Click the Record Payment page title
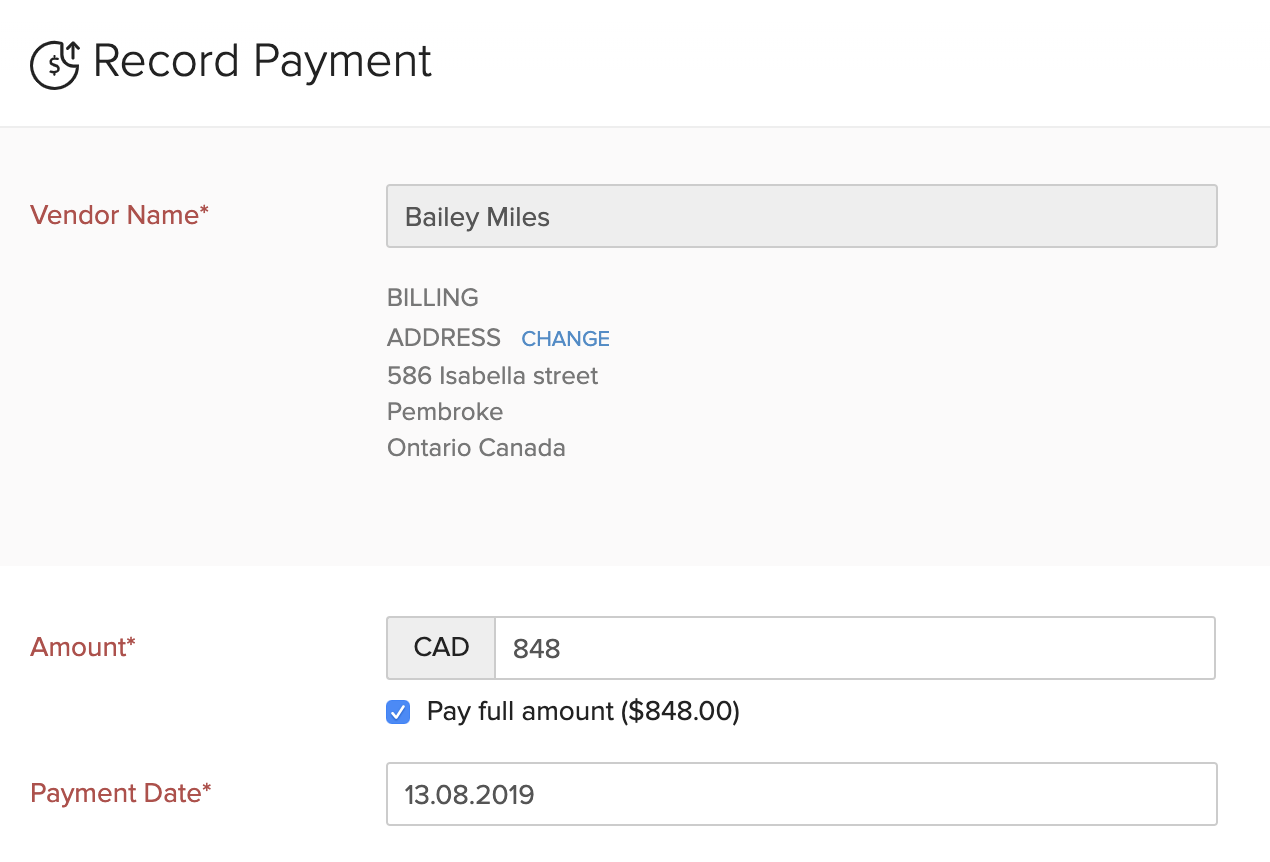This screenshot has width=1270, height=862. pyautogui.click(x=262, y=62)
